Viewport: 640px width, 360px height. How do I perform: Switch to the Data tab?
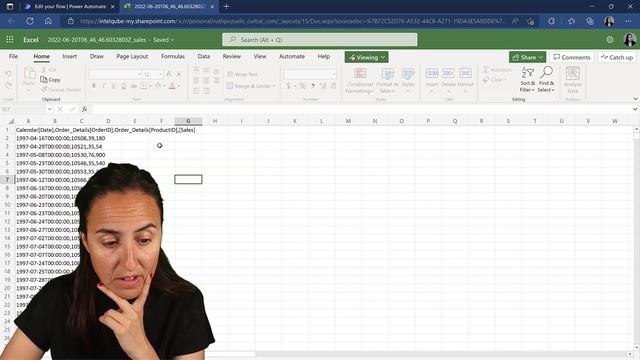(x=204, y=56)
